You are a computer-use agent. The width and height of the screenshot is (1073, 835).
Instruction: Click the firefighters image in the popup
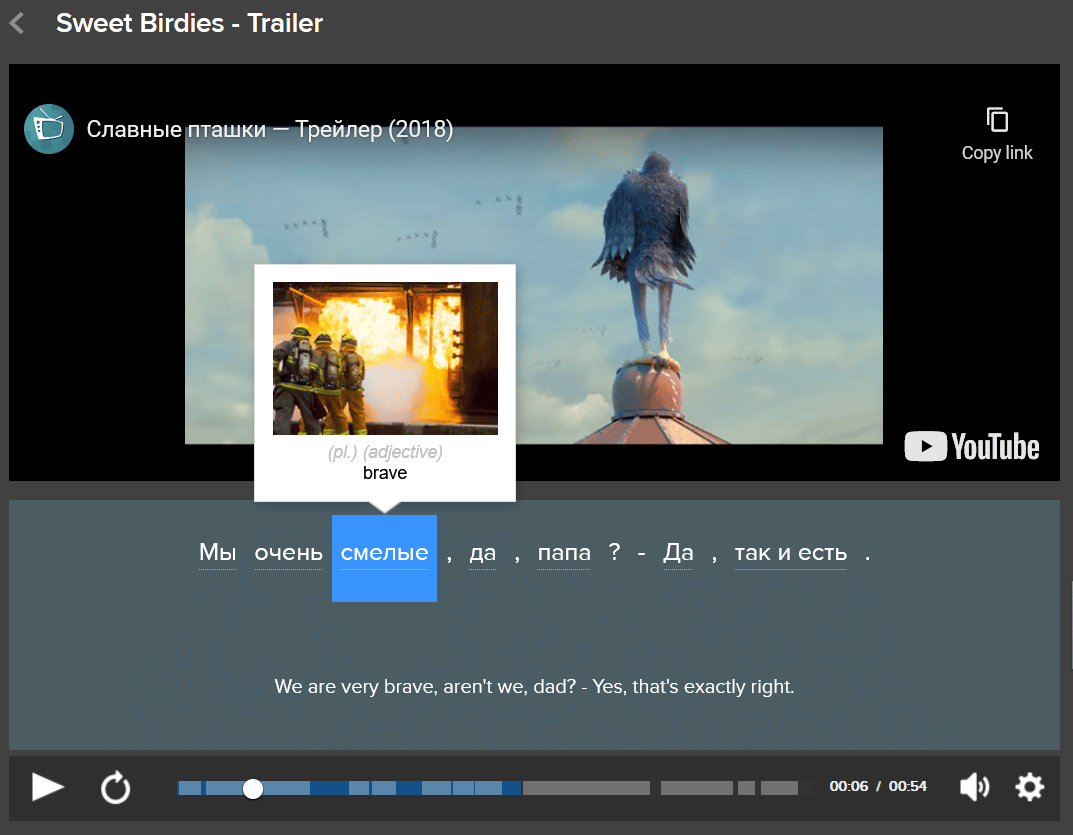[x=385, y=358]
